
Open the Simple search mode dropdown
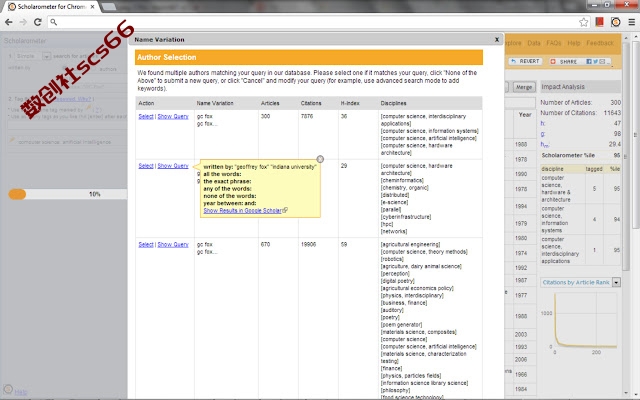(46, 56)
